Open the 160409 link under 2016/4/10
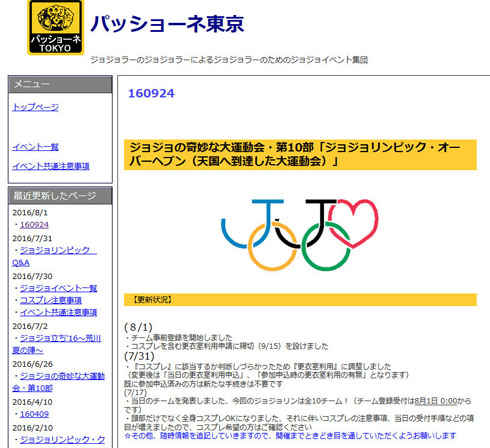Viewport: 490px width, 448px height. (34, 414)
